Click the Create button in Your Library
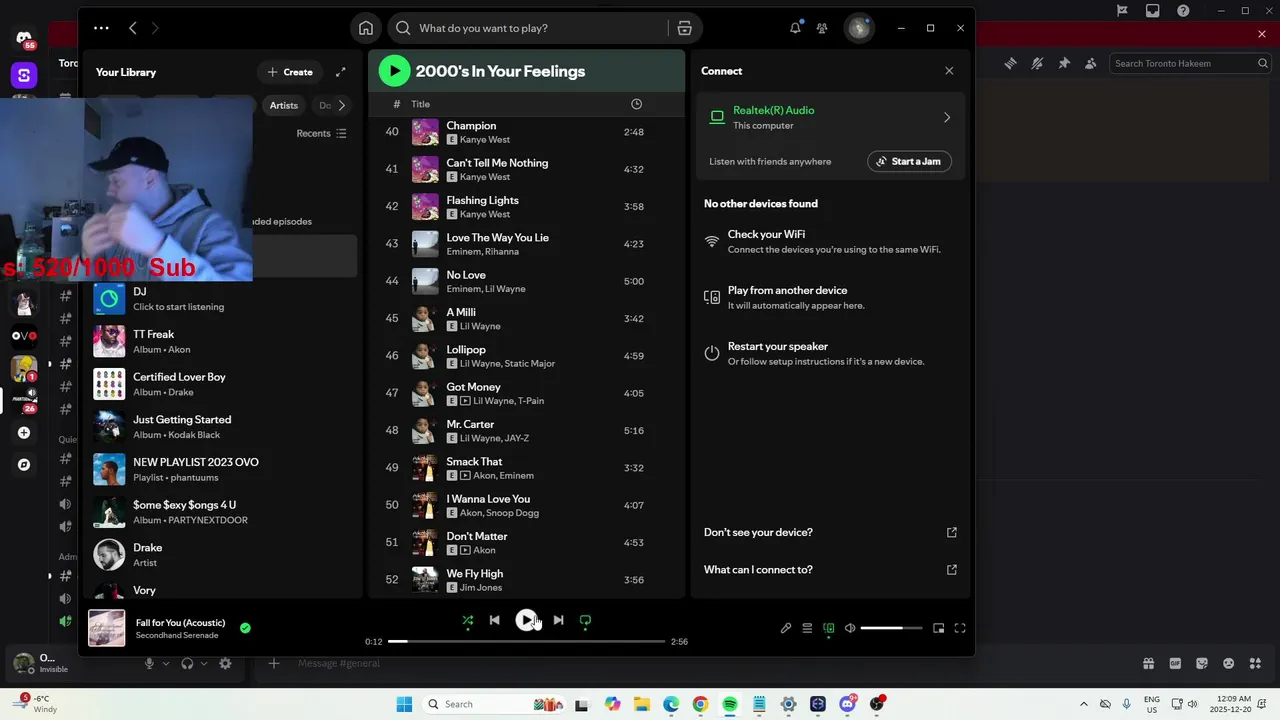Image resolution: width=1280 pixels, height=720 pixels. pyautogui.click(x=290, y=72)
